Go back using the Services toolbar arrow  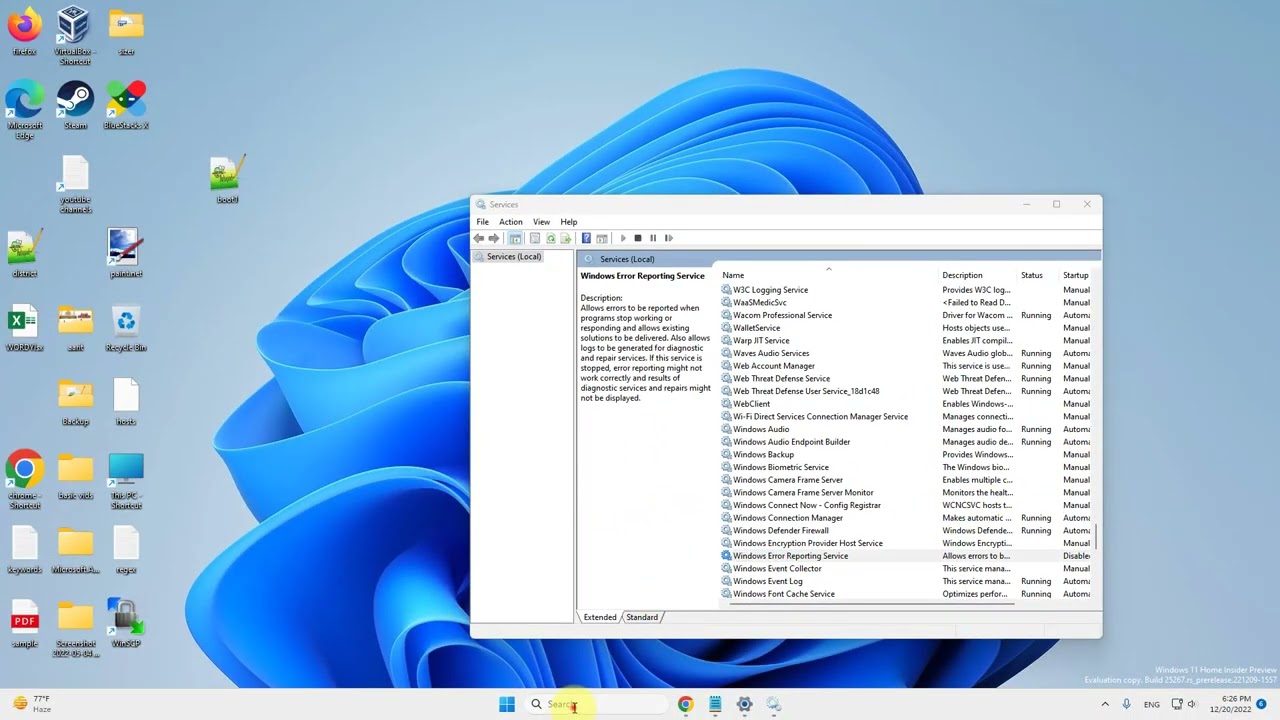(x=479, y=238)
